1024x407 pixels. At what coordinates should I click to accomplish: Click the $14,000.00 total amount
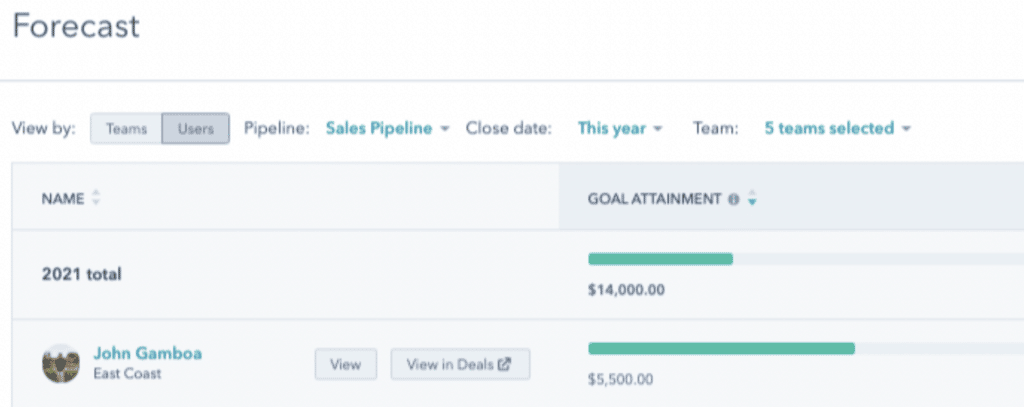(x=626, y=289)
